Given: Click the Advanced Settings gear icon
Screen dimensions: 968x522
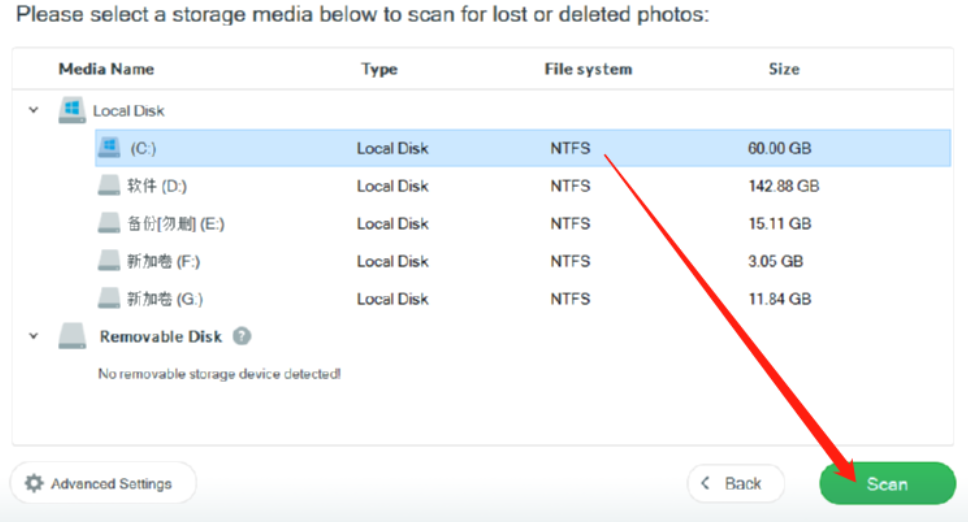Looking at the screenshot, I should (34, 483).
